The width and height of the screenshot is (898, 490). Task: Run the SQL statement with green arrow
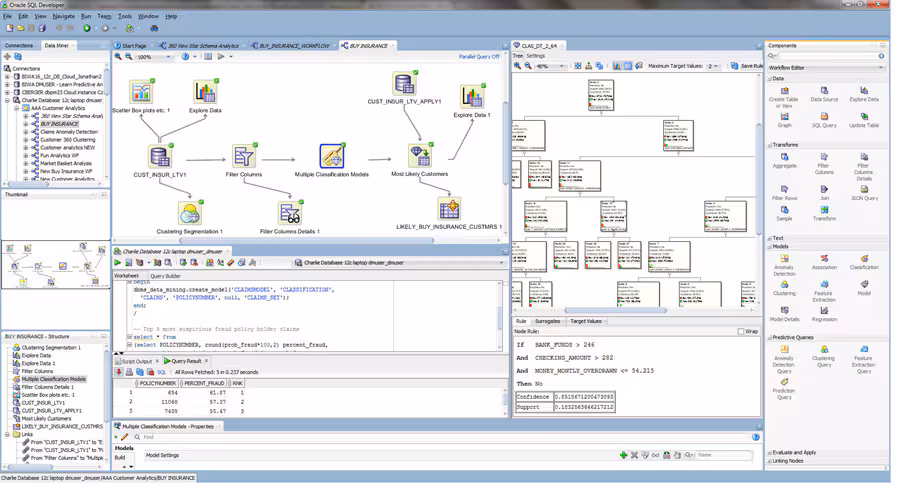pyautogui.click(x=117, y=263)
